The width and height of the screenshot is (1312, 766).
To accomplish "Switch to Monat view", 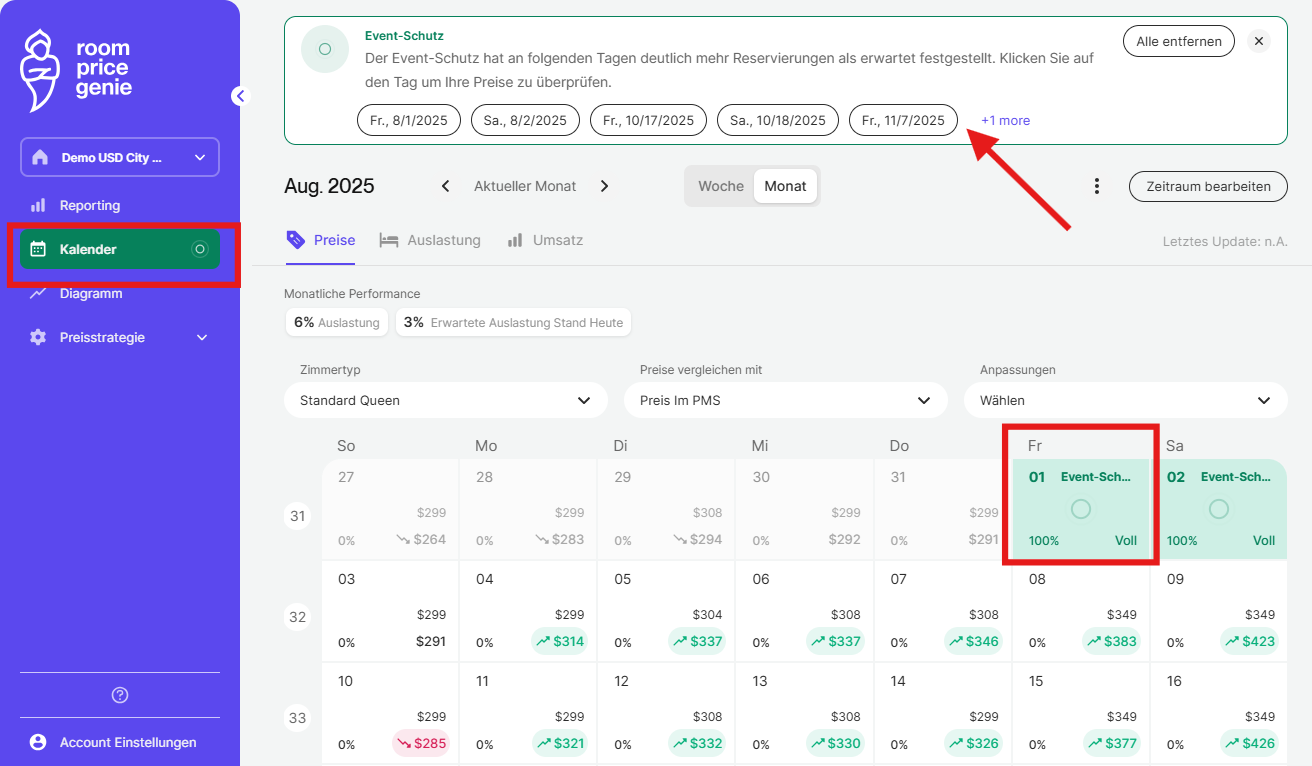I will coord(785,186).
